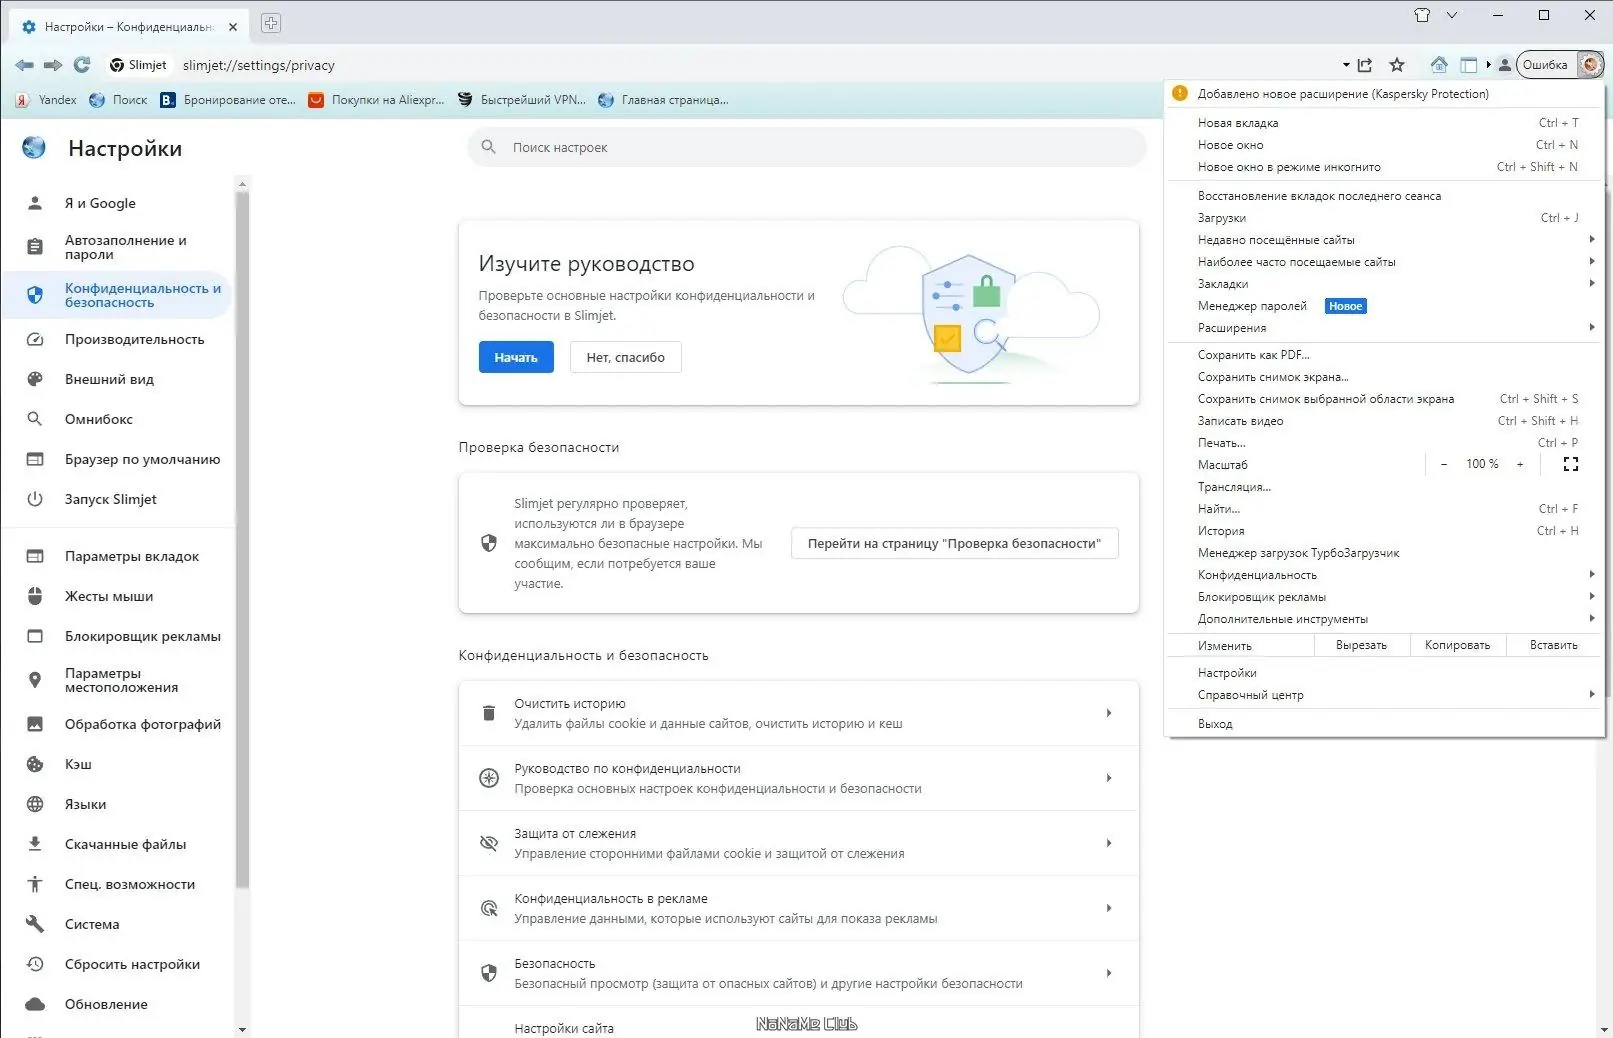Screen dimensions: 1613x1038
Task: Select the back navigation arrow
Action: tap(24, 65)
